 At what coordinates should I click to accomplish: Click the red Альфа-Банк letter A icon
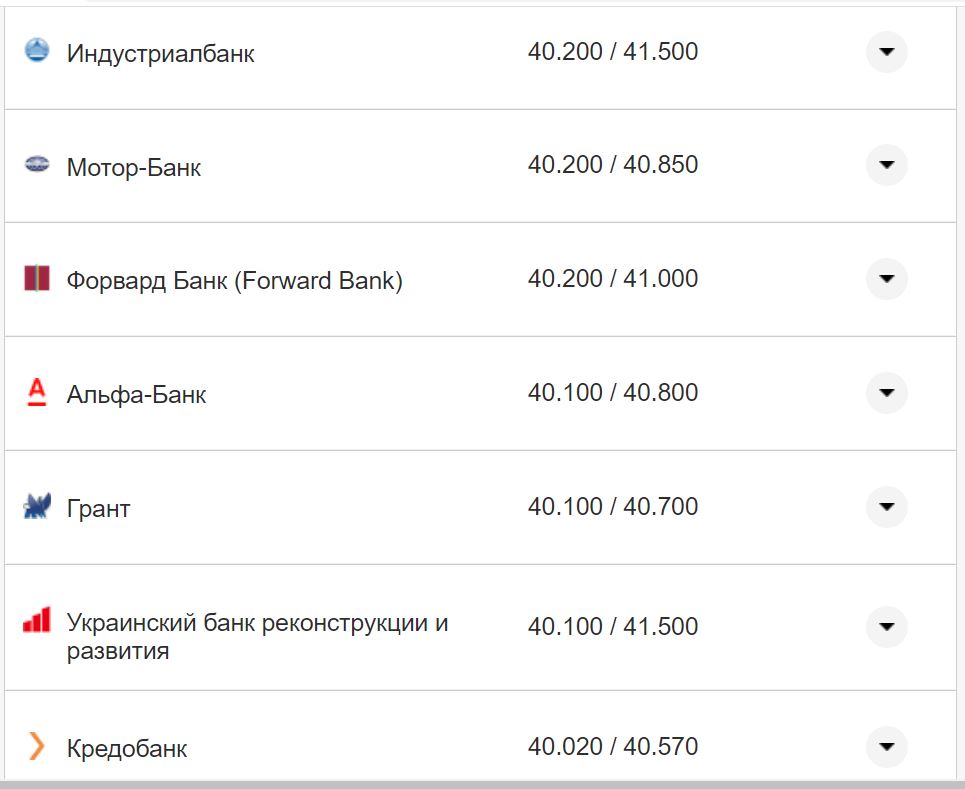coord(35,393)
